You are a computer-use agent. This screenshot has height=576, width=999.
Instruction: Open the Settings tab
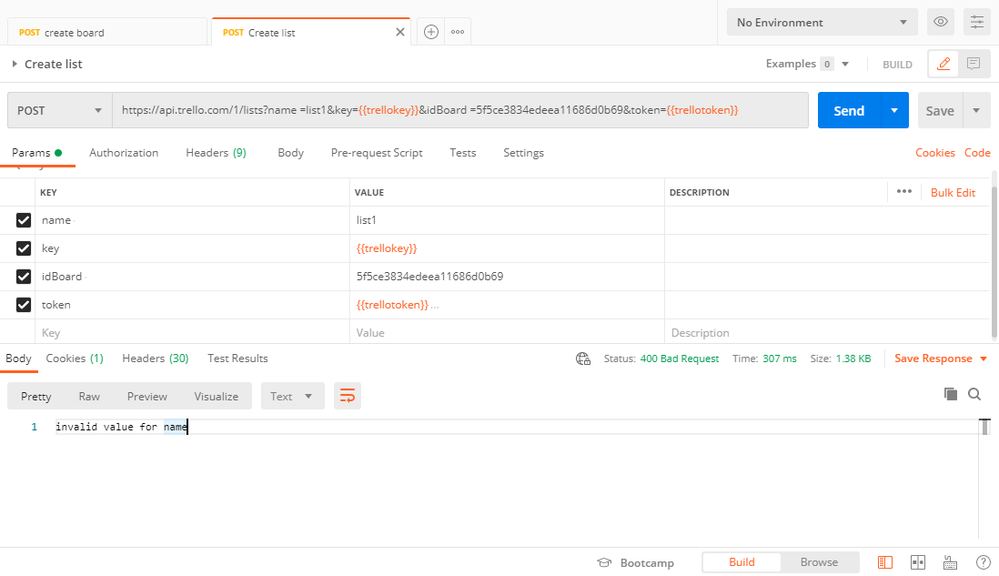[523, 153]
